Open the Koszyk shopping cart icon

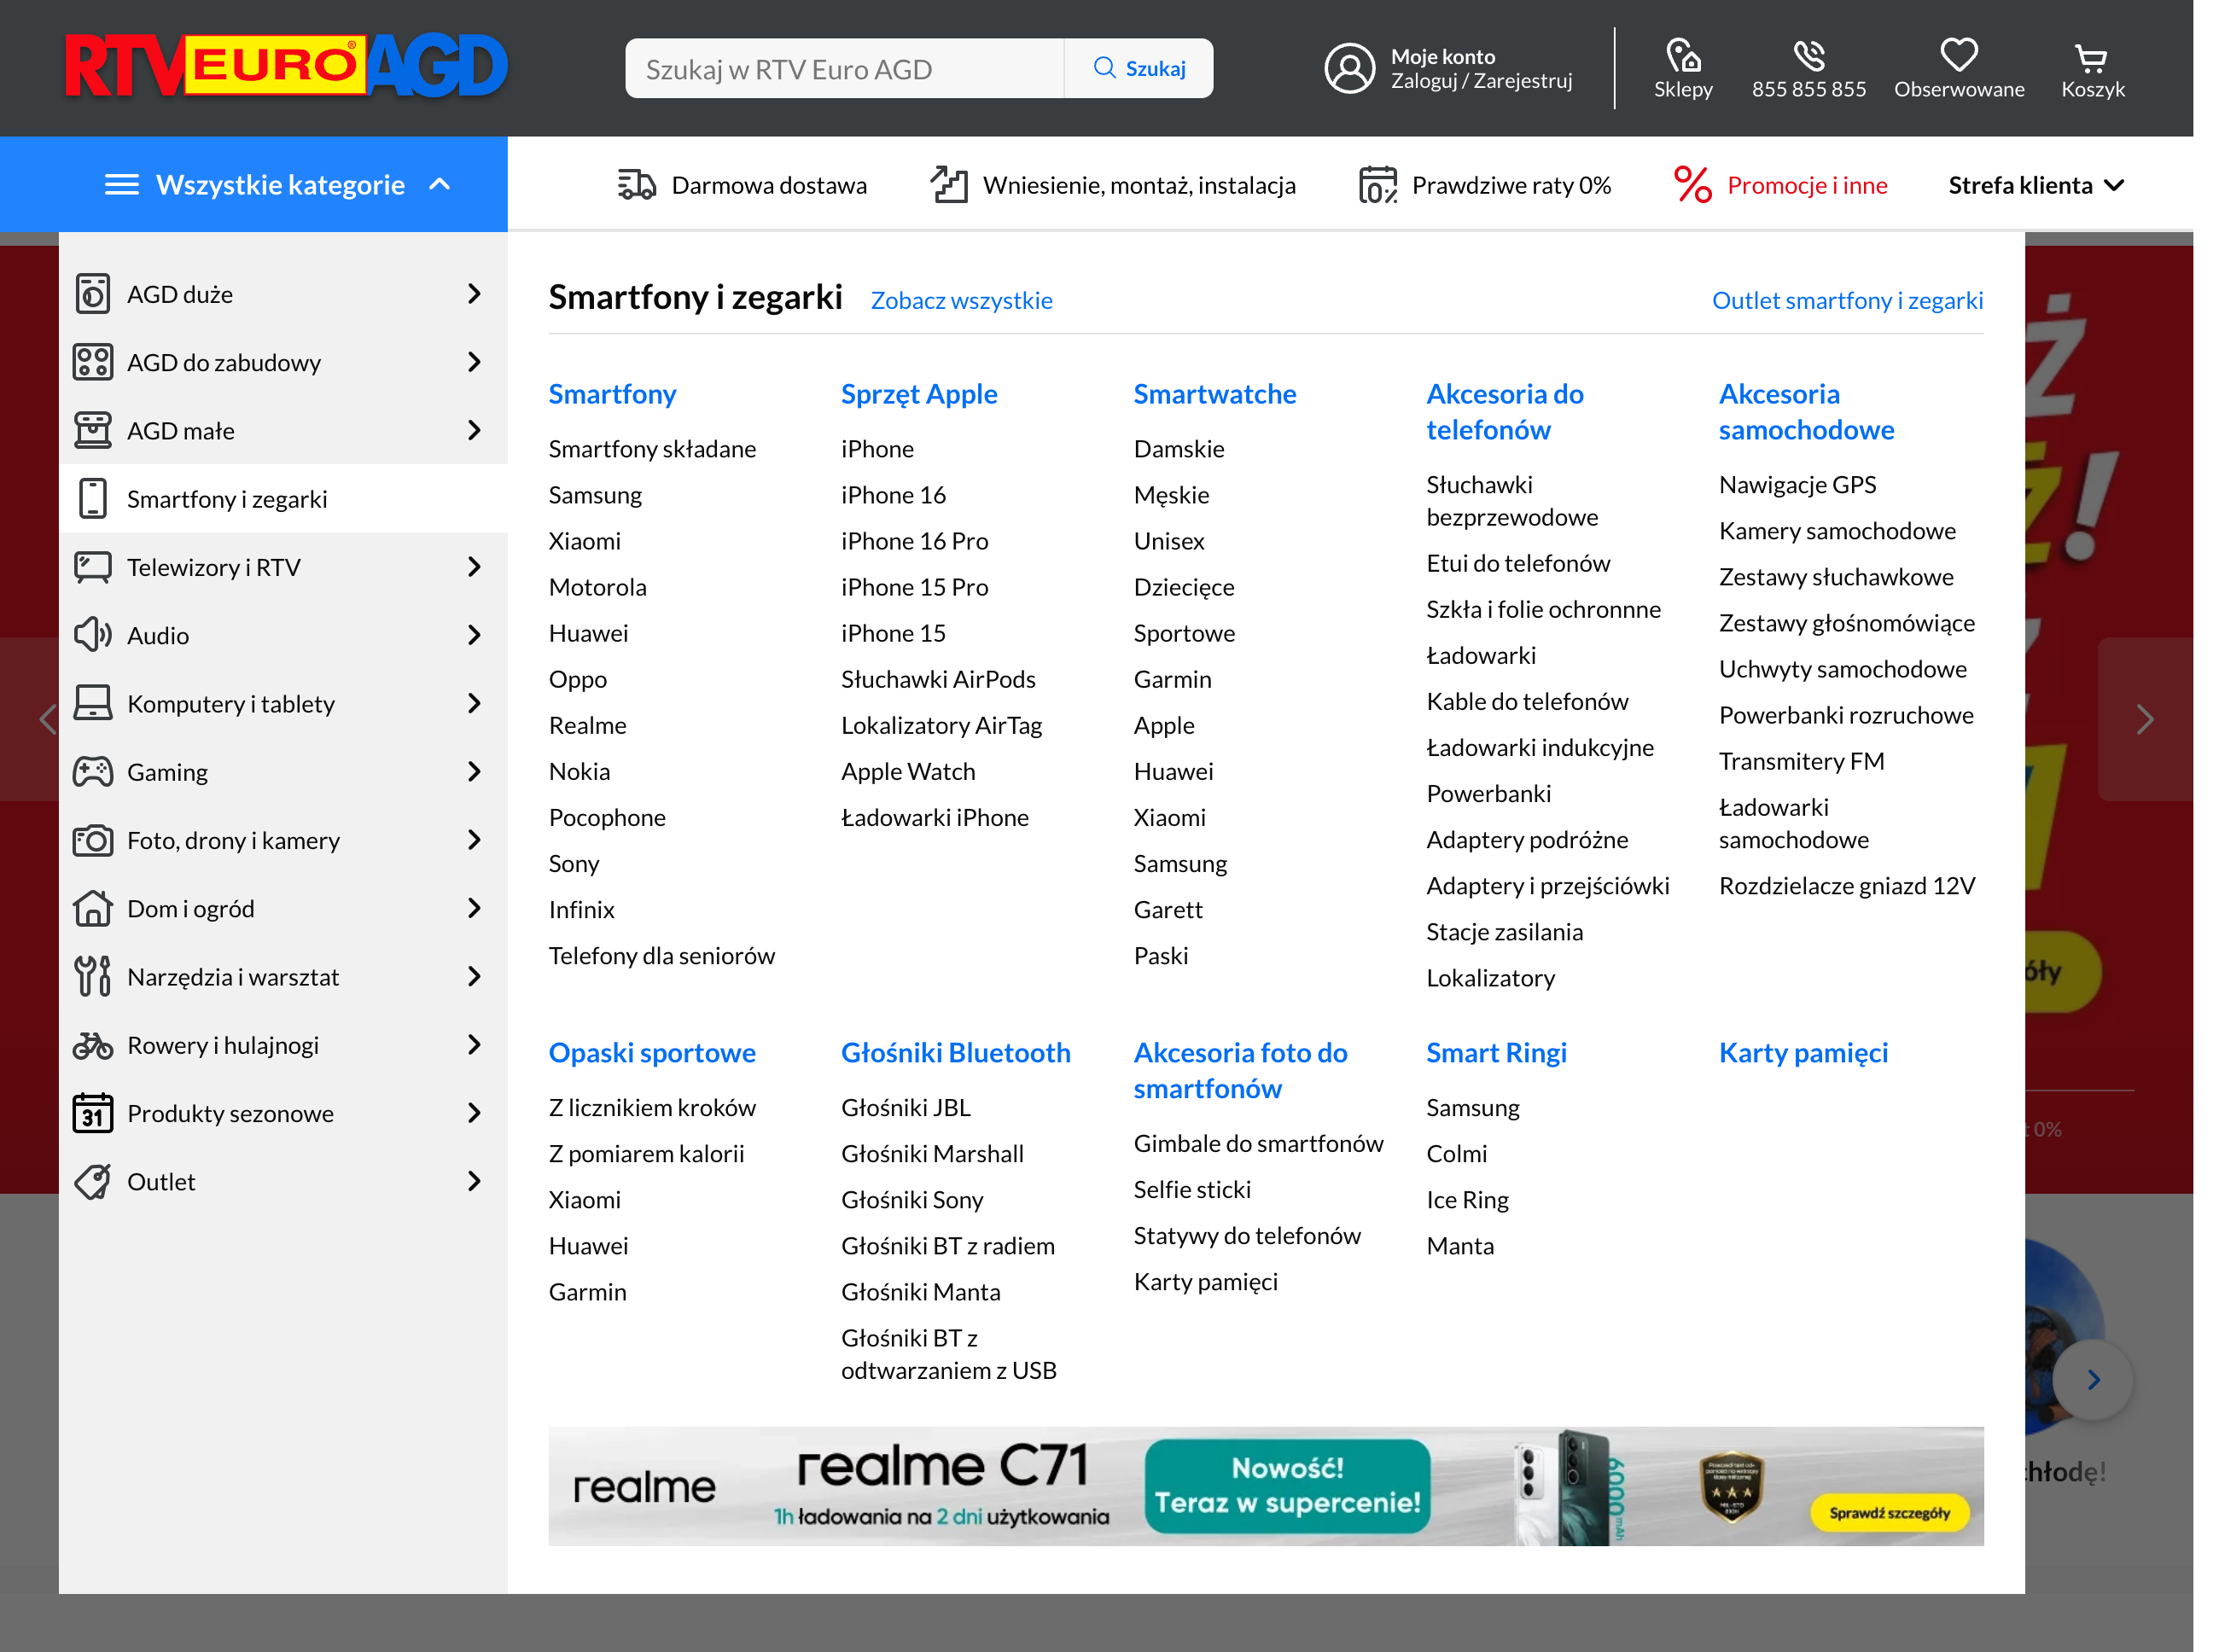2092,58
